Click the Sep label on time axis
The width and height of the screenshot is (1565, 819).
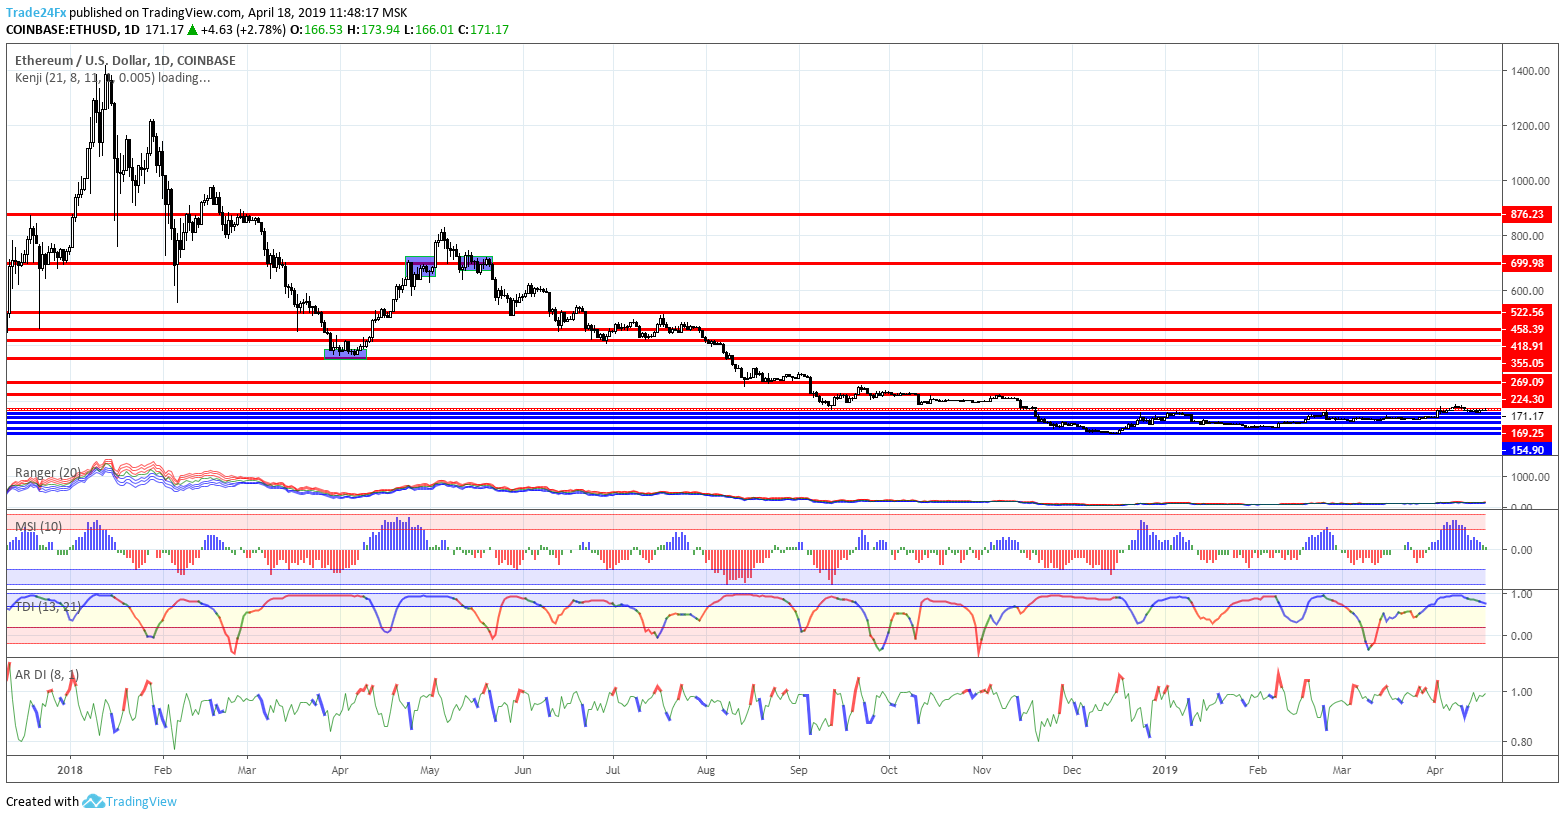798,770
